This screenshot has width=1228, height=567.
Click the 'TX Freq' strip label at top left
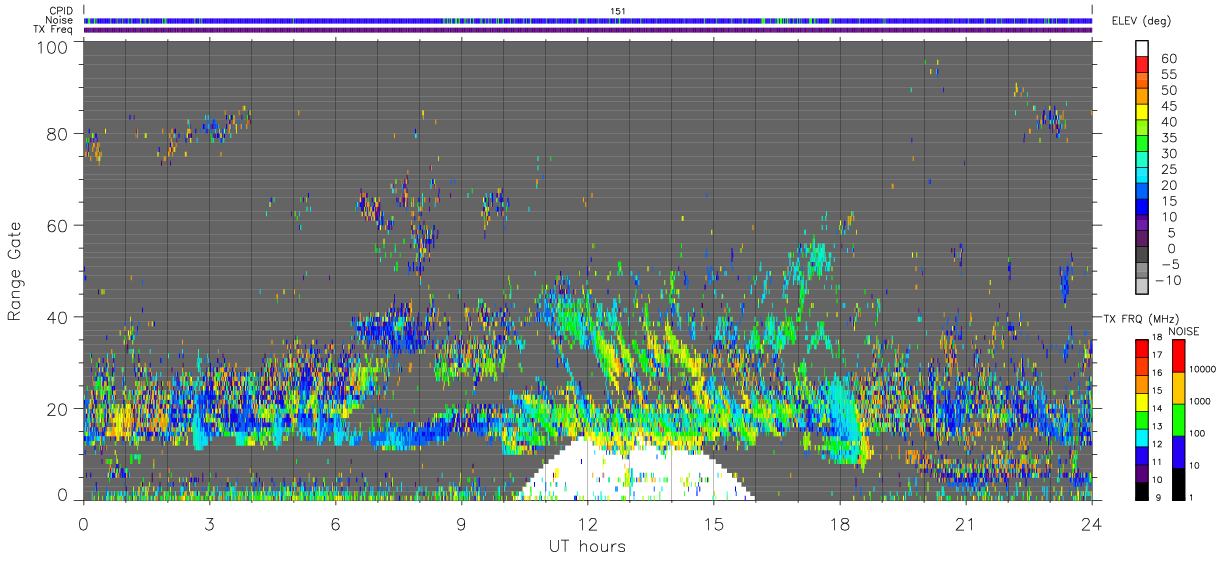click(x=53, y=29)
